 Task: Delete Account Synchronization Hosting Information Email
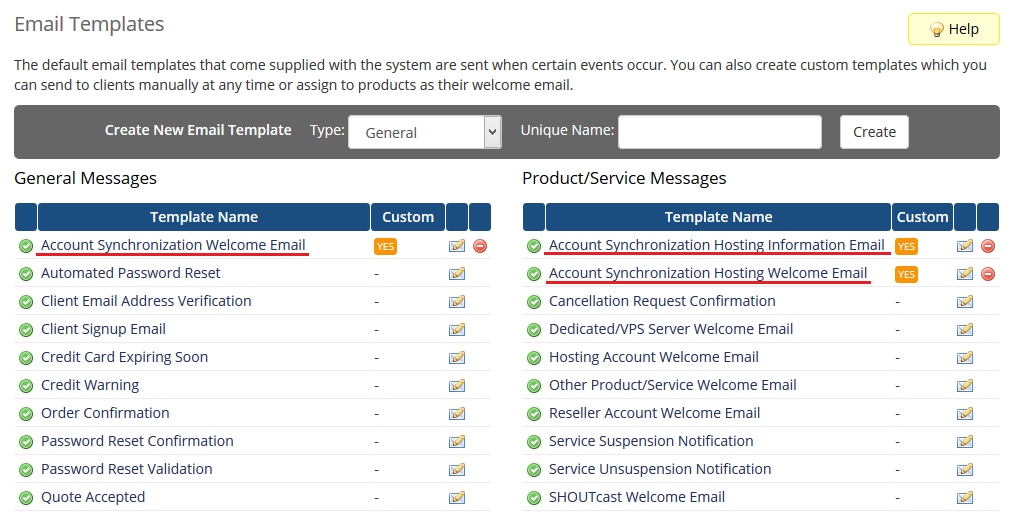click(x=988, y=246)
